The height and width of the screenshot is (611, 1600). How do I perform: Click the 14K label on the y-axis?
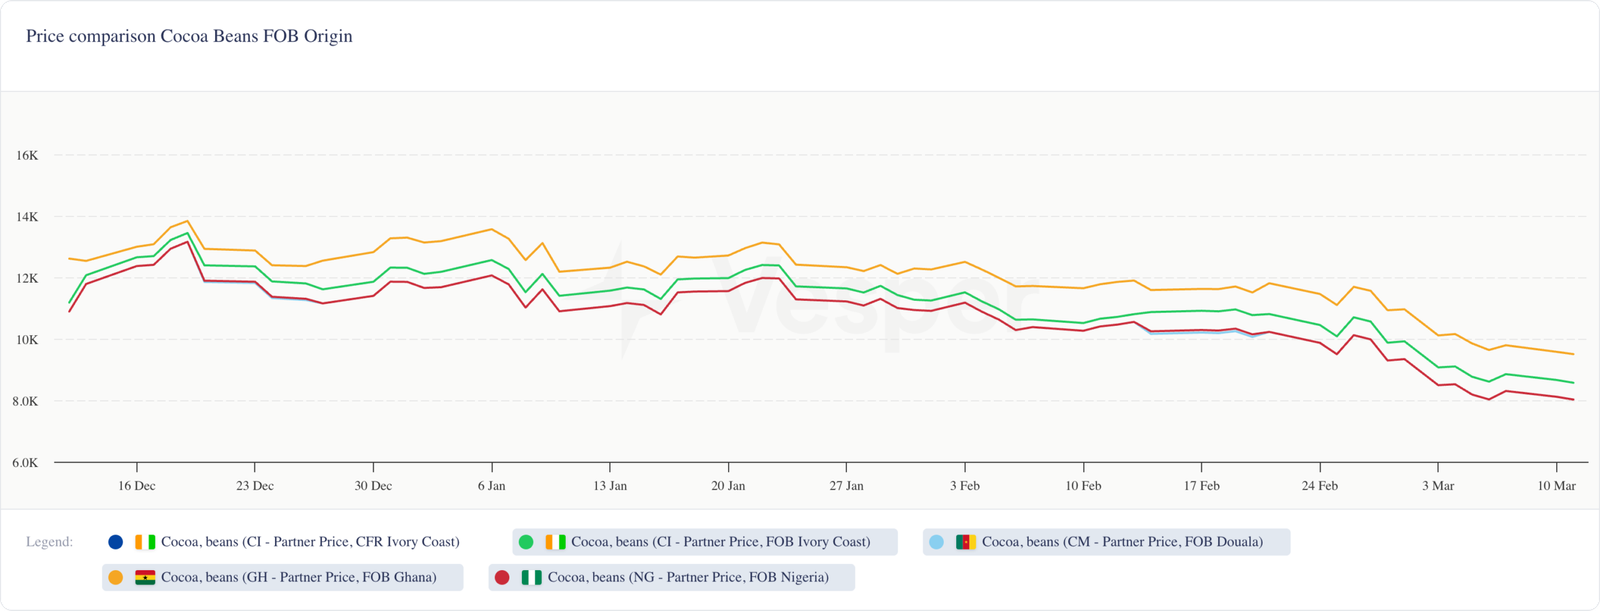point(27,217)
